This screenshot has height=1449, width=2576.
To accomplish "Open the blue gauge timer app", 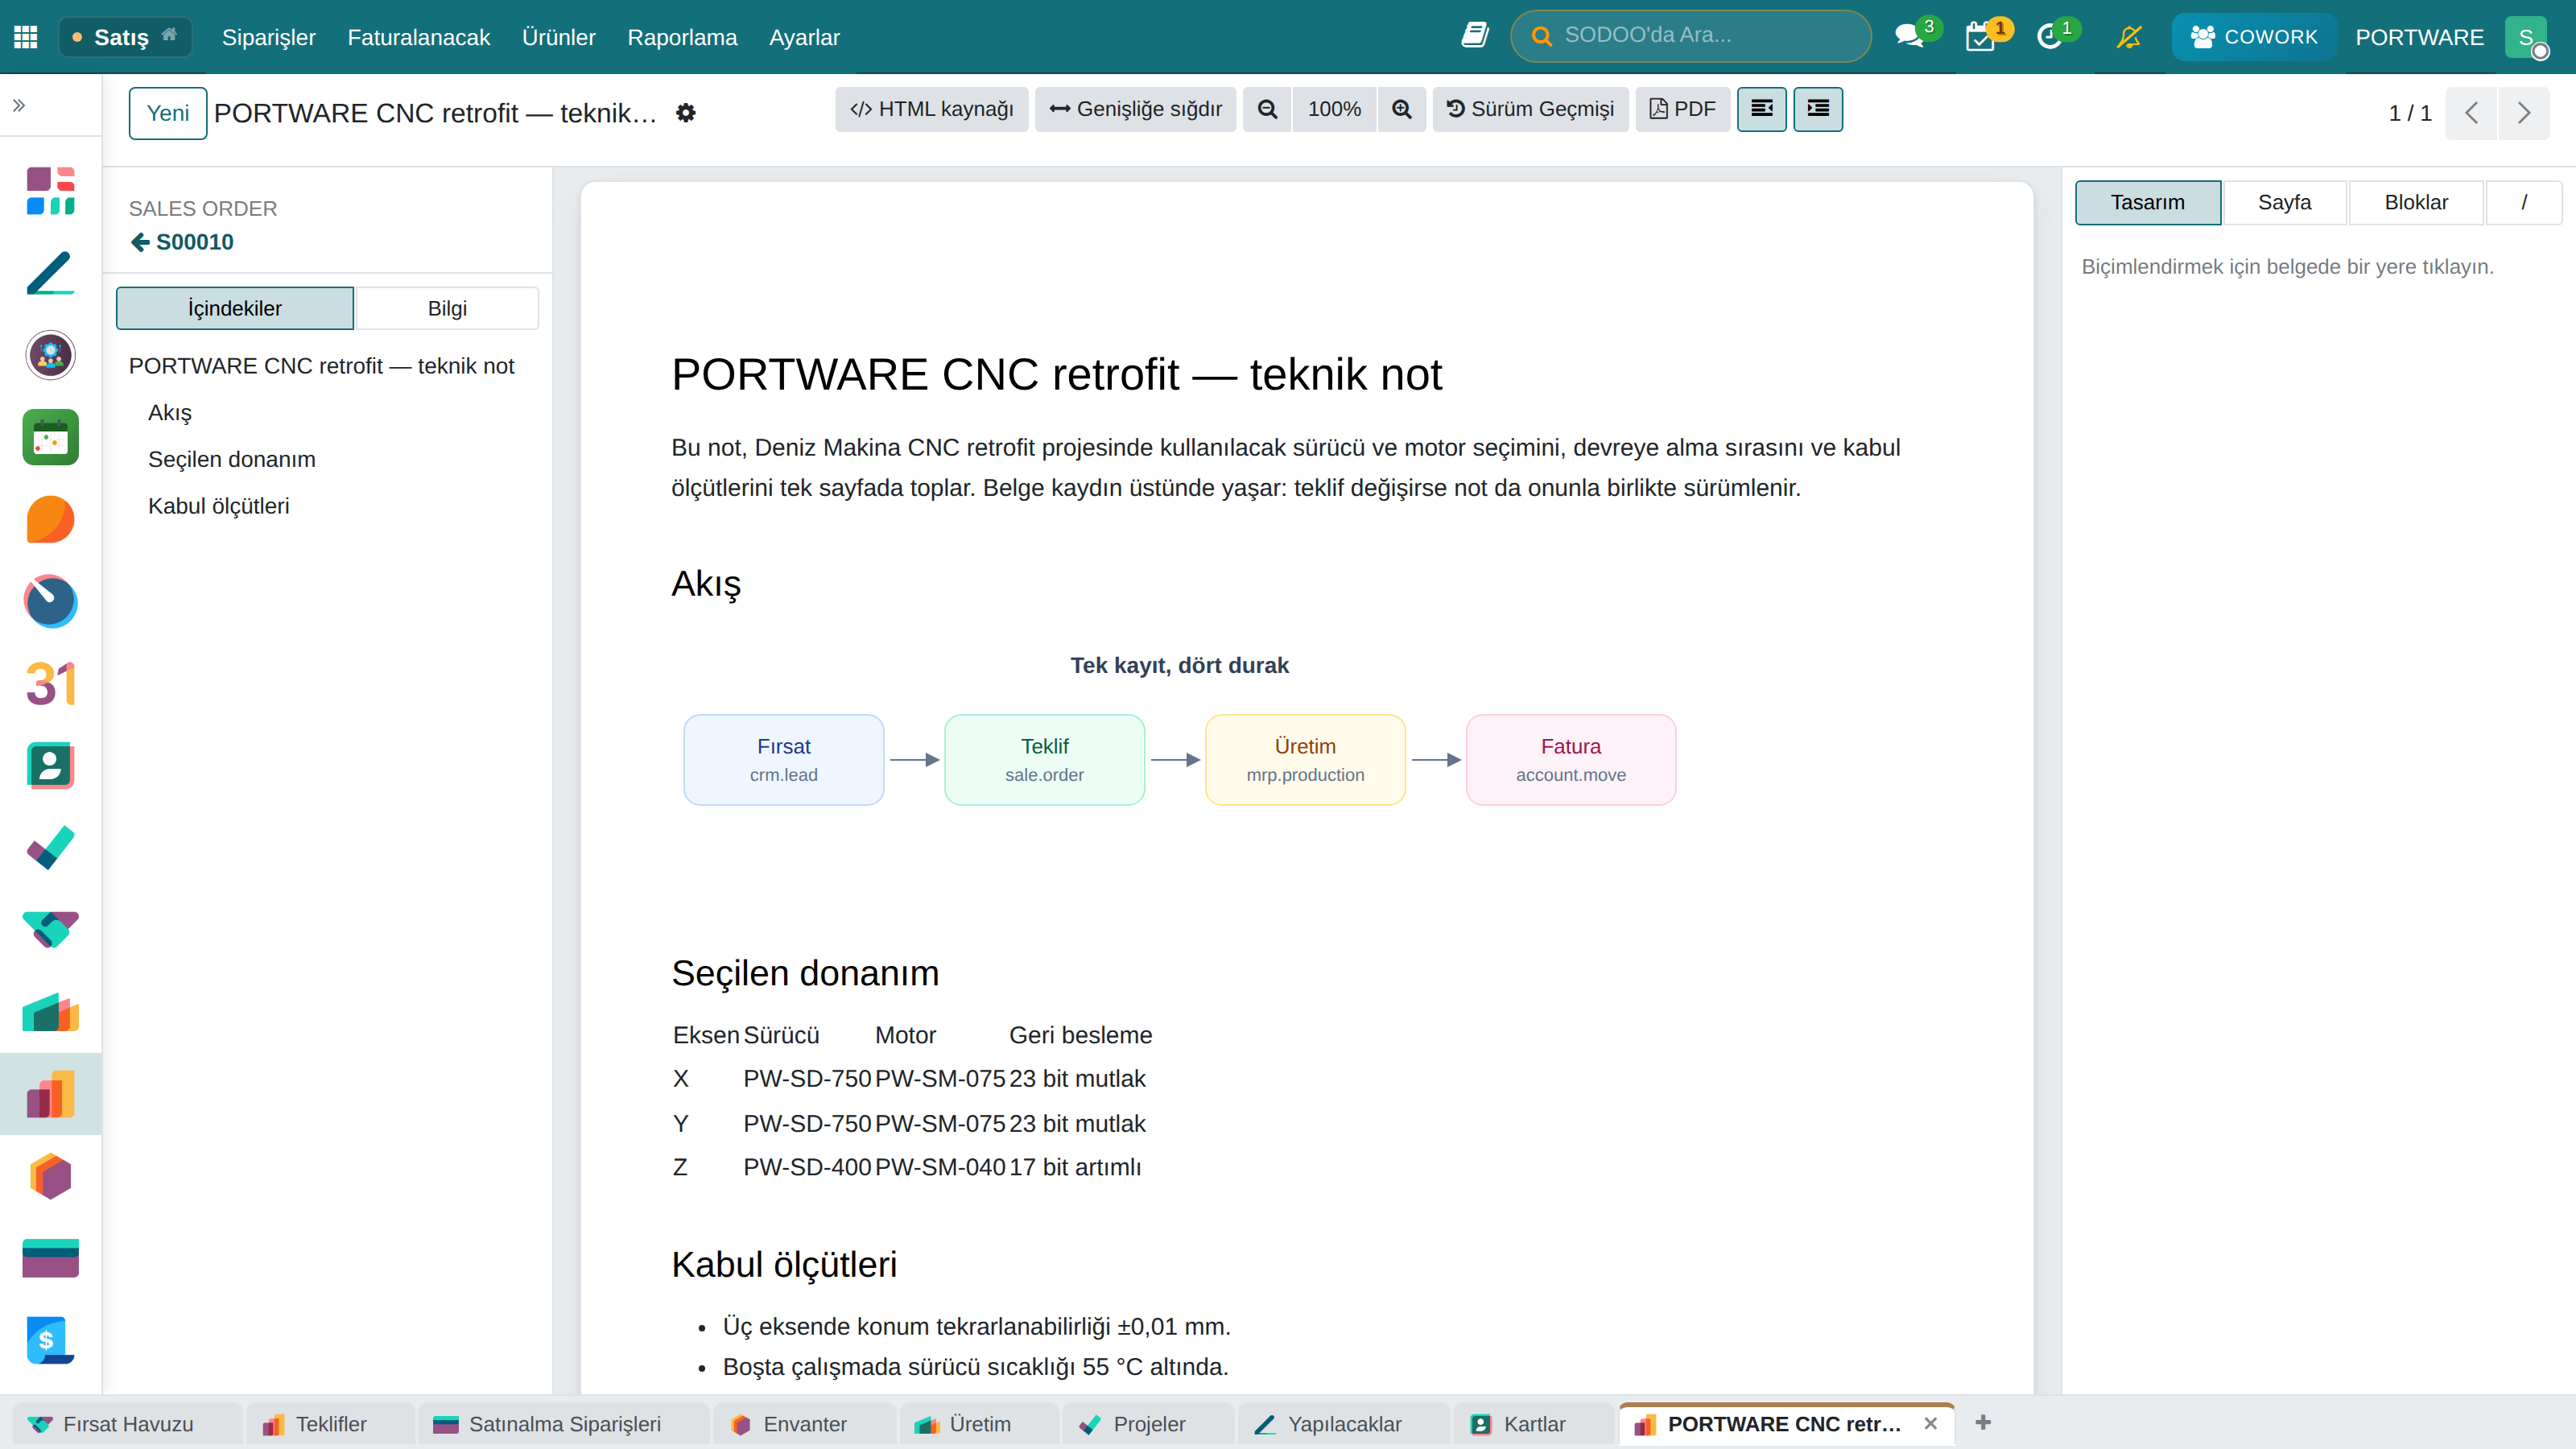I will click(x=50, y=601).
